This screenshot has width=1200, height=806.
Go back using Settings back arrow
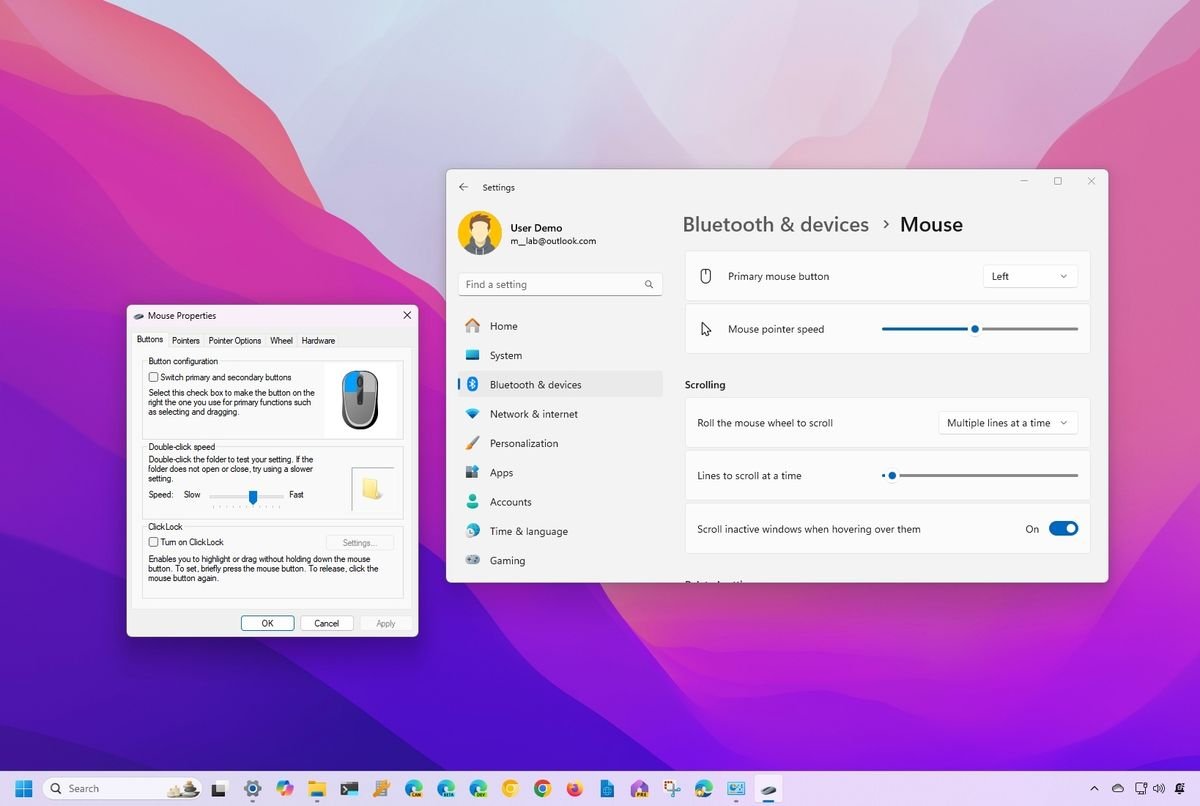coord(463,187)
